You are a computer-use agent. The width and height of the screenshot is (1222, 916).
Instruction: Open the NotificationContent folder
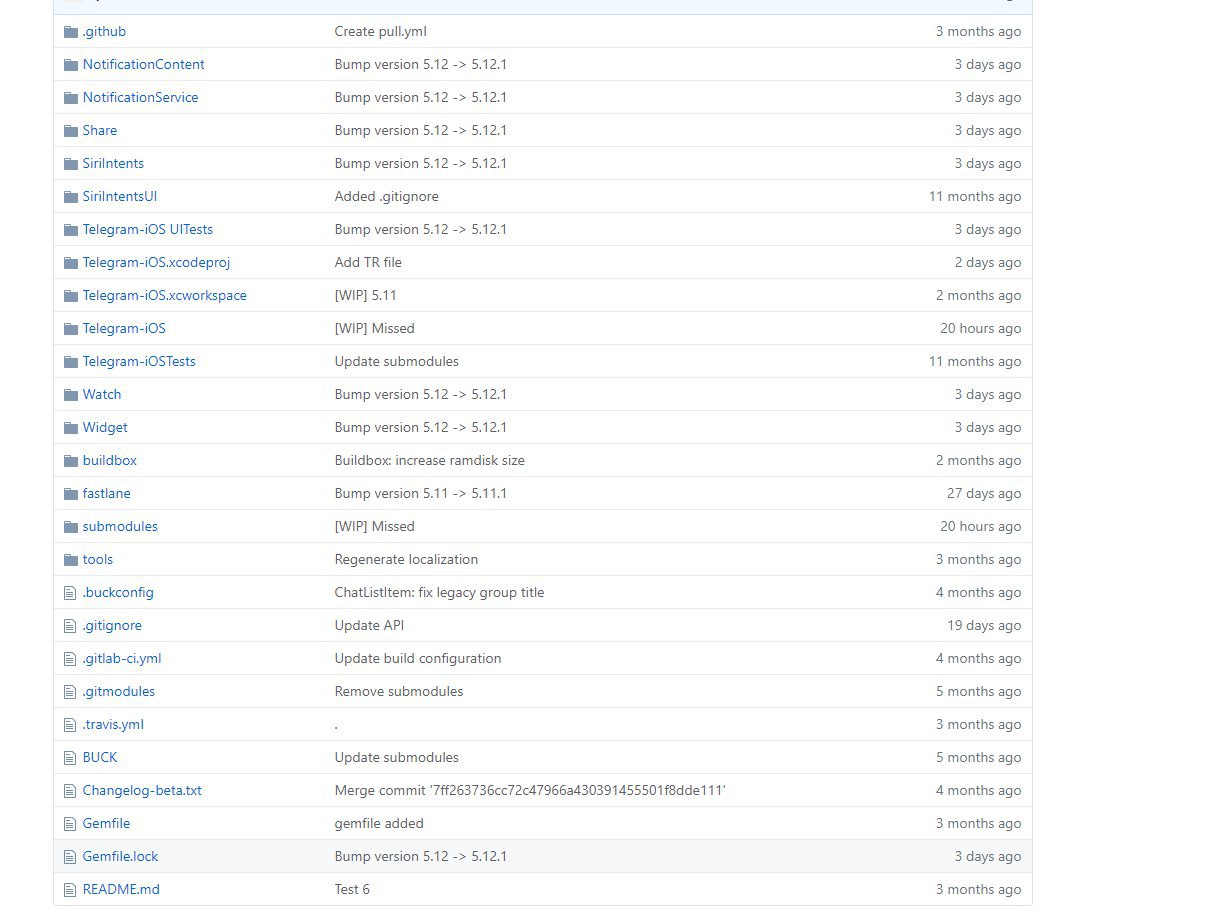(x=143, y=65)
